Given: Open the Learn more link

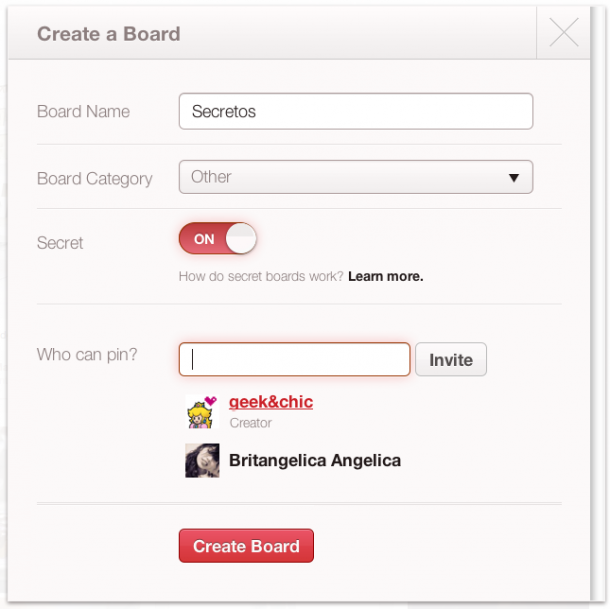Looking at the screenshot, I should (x=385, y=276).
